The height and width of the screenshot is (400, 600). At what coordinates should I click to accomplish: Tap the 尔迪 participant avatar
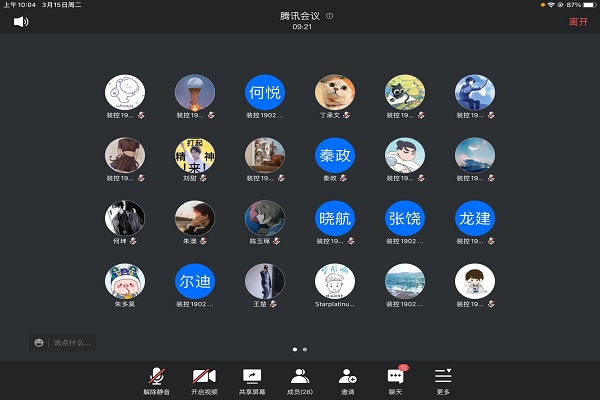(195, 282)
